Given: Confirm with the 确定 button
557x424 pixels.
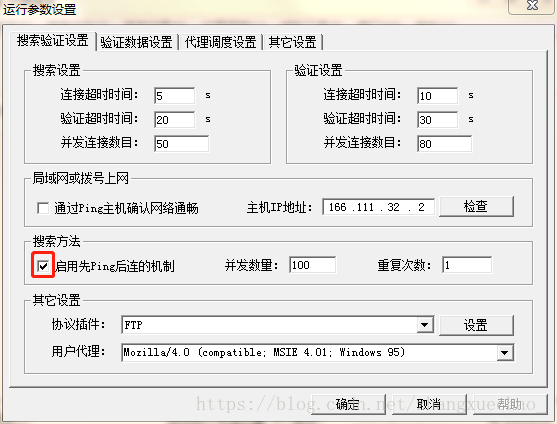Looking at the screenshot, I should click(x=348, y=404).
